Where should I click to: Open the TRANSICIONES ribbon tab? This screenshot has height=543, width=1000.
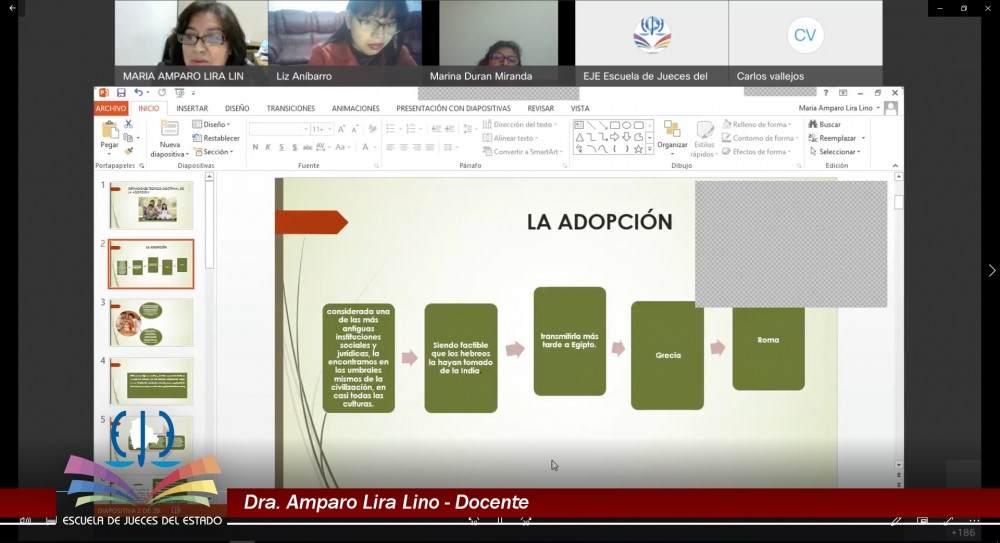point(290,108)
